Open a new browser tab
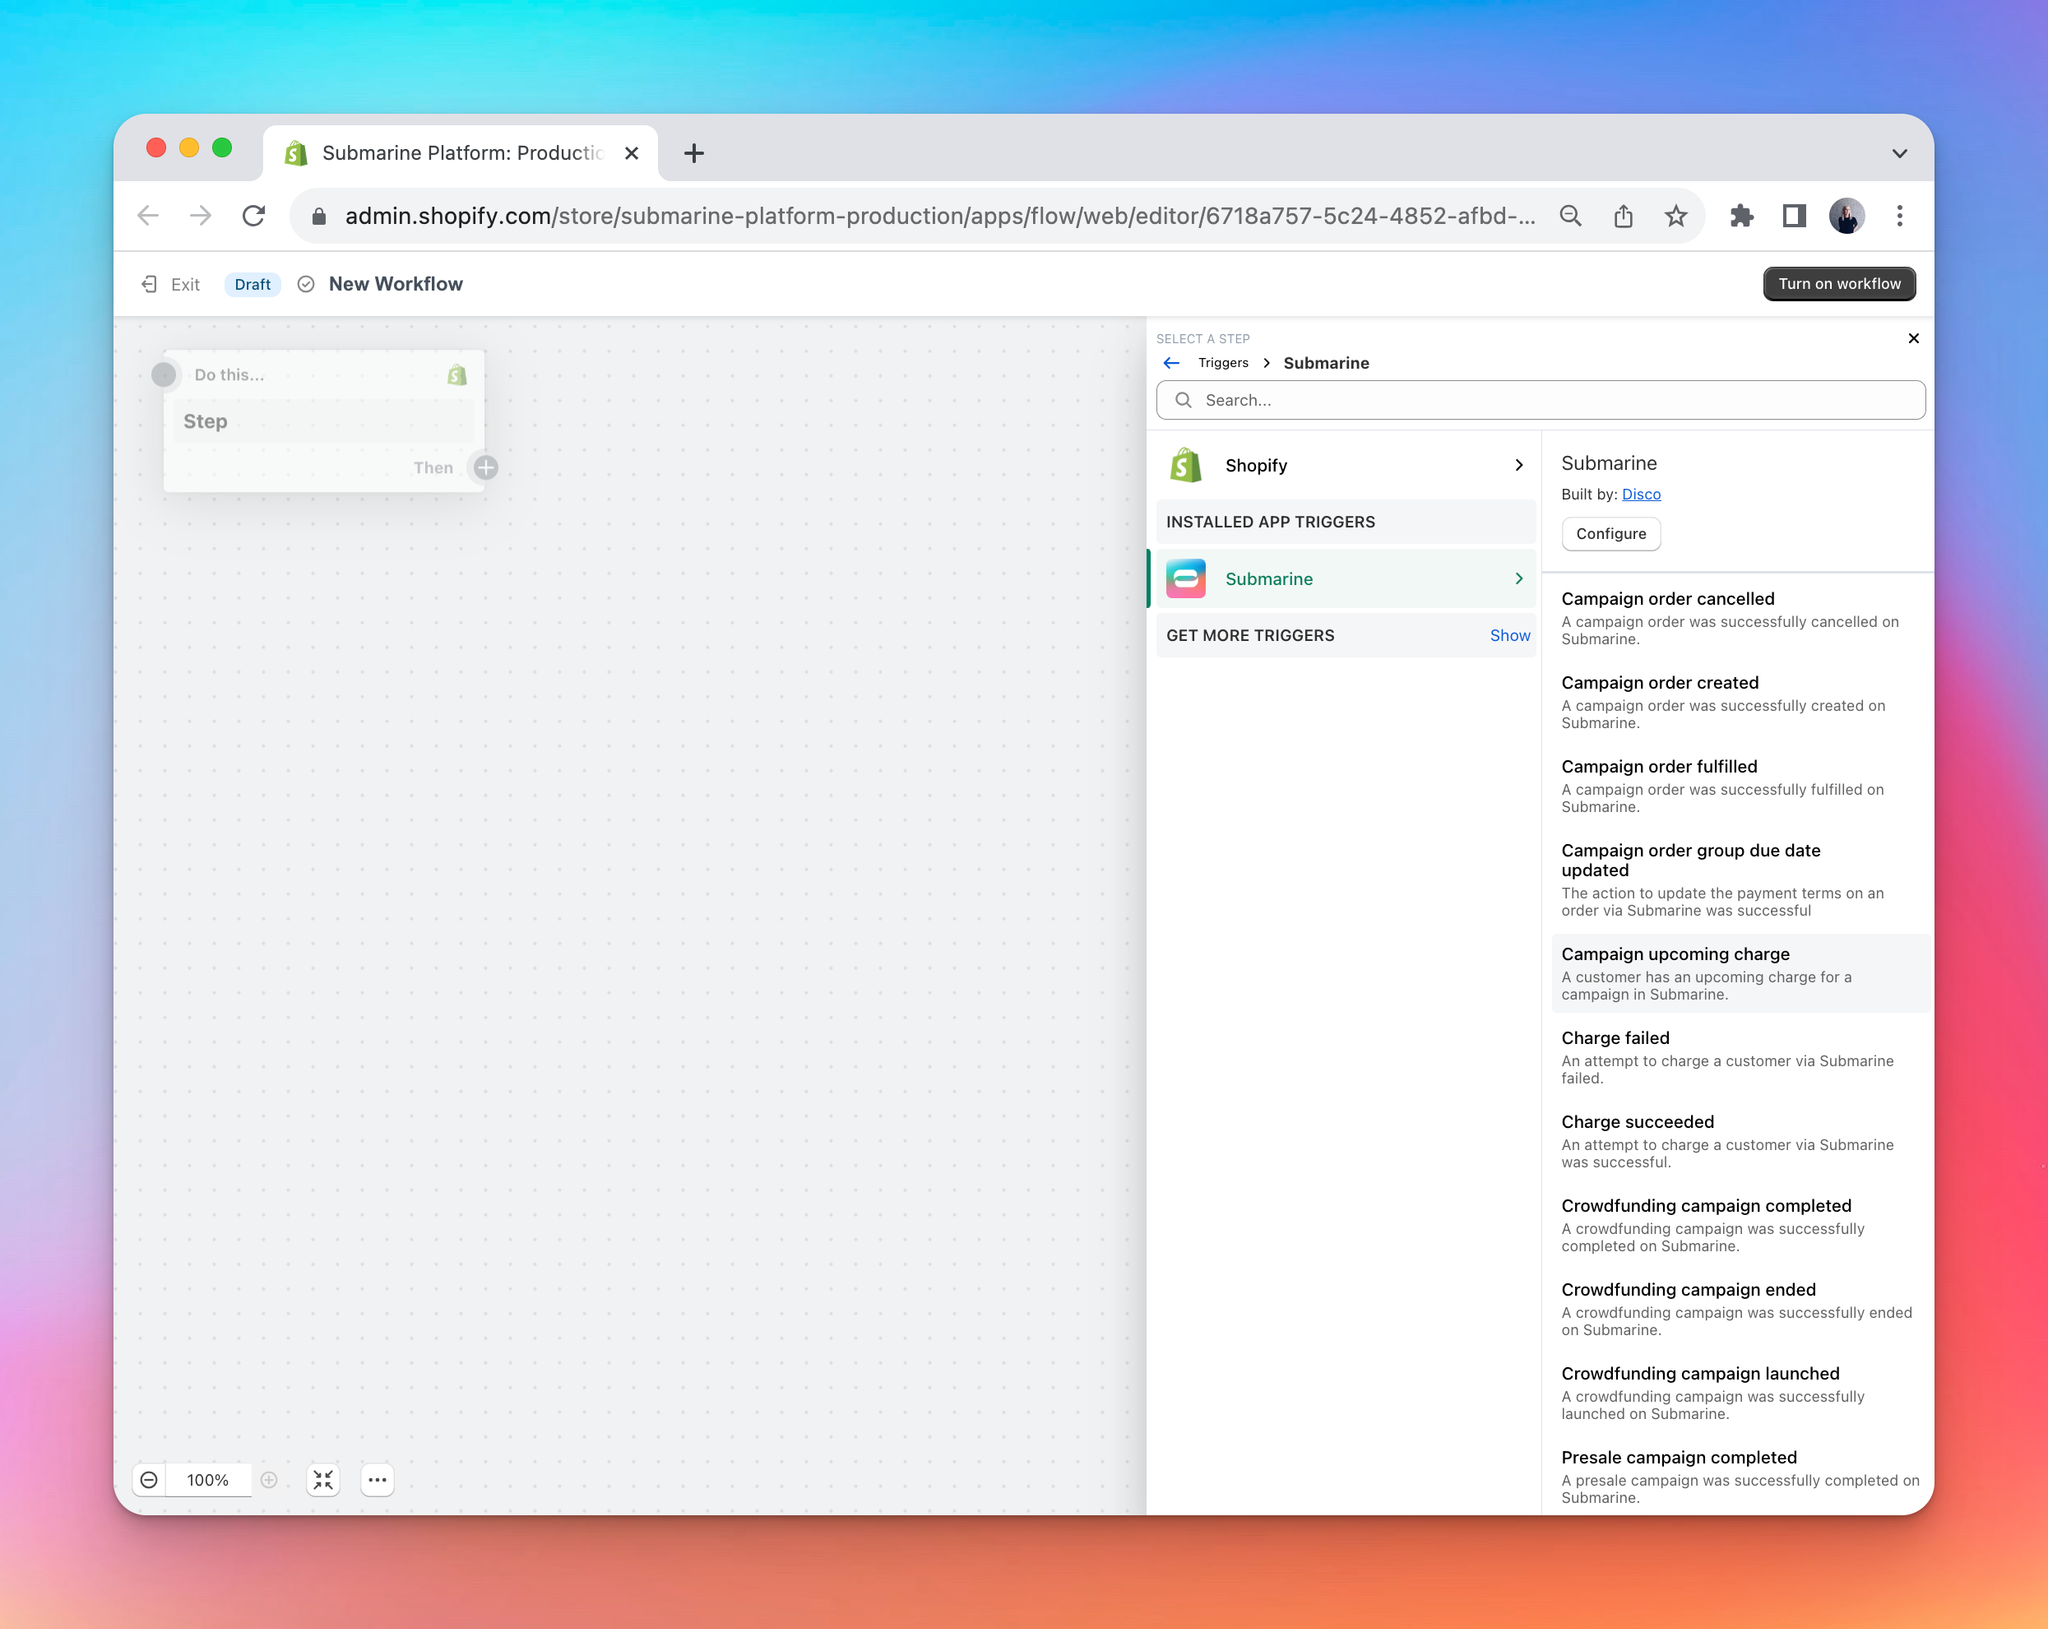This screenshot has width=2048, height=1629. click(x=693, y=153)
